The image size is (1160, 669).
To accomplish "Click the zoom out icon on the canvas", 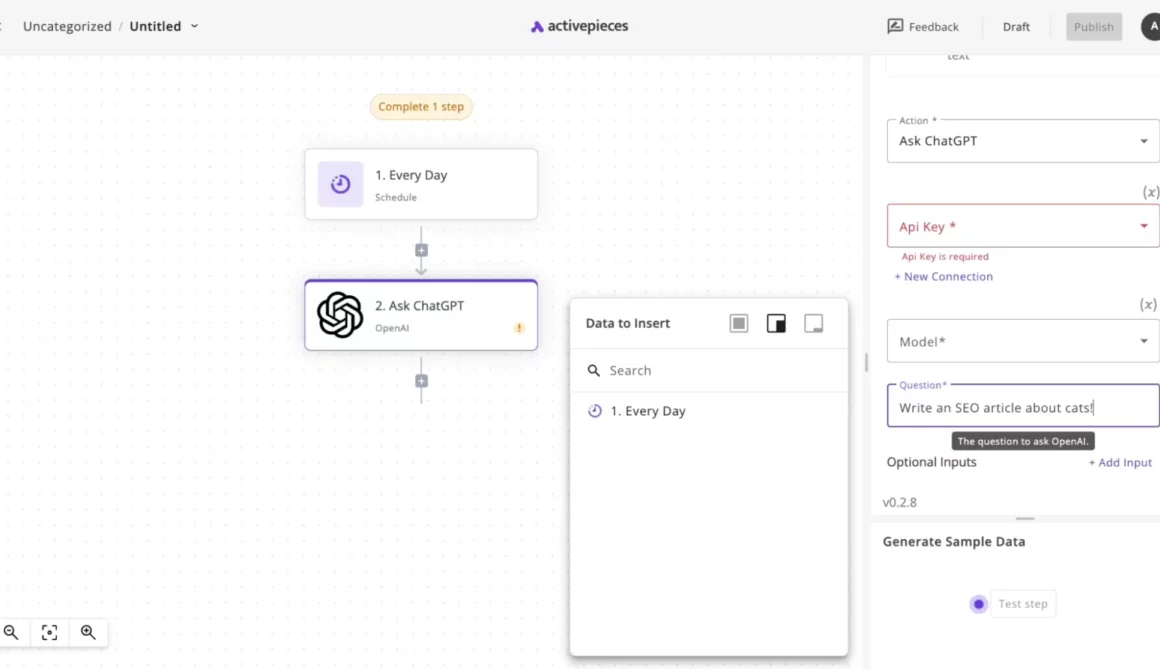I will click(x=11, y=632).
